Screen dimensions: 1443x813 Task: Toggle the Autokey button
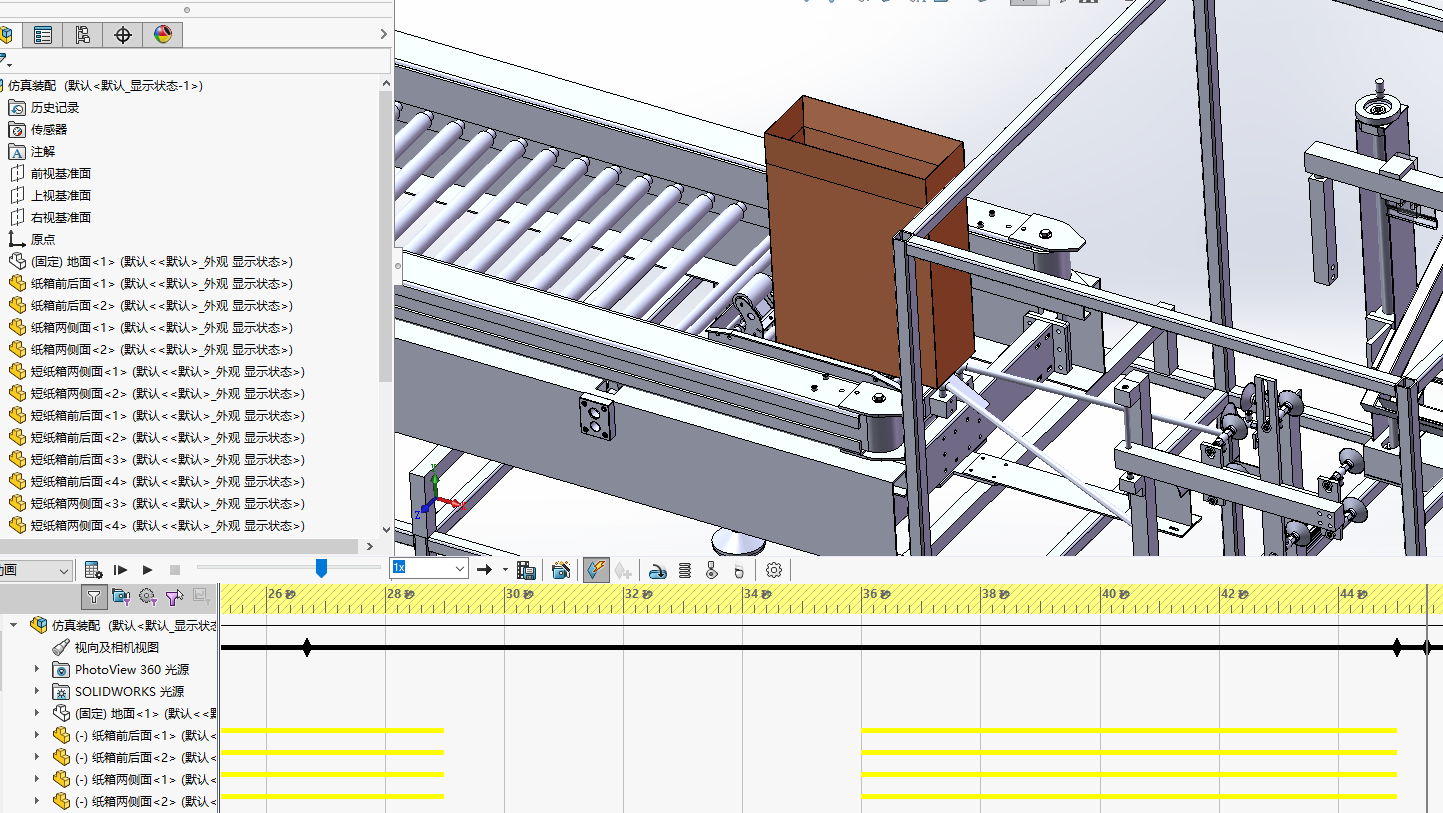(597, 570)
